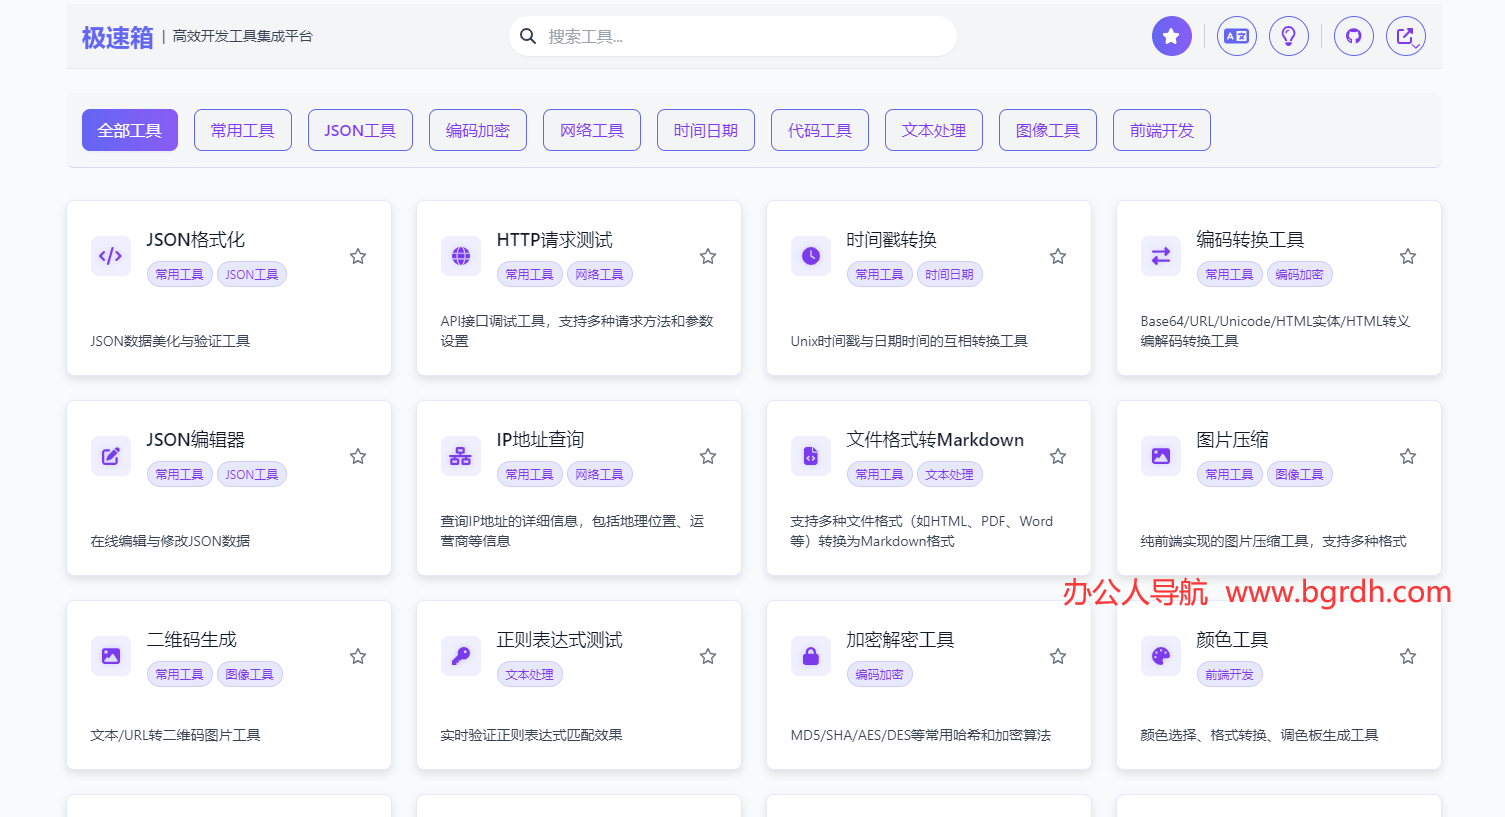Click the 颜色工具 palette icon
This screenshot has height=817, width=1505.
click(1160, 656)
